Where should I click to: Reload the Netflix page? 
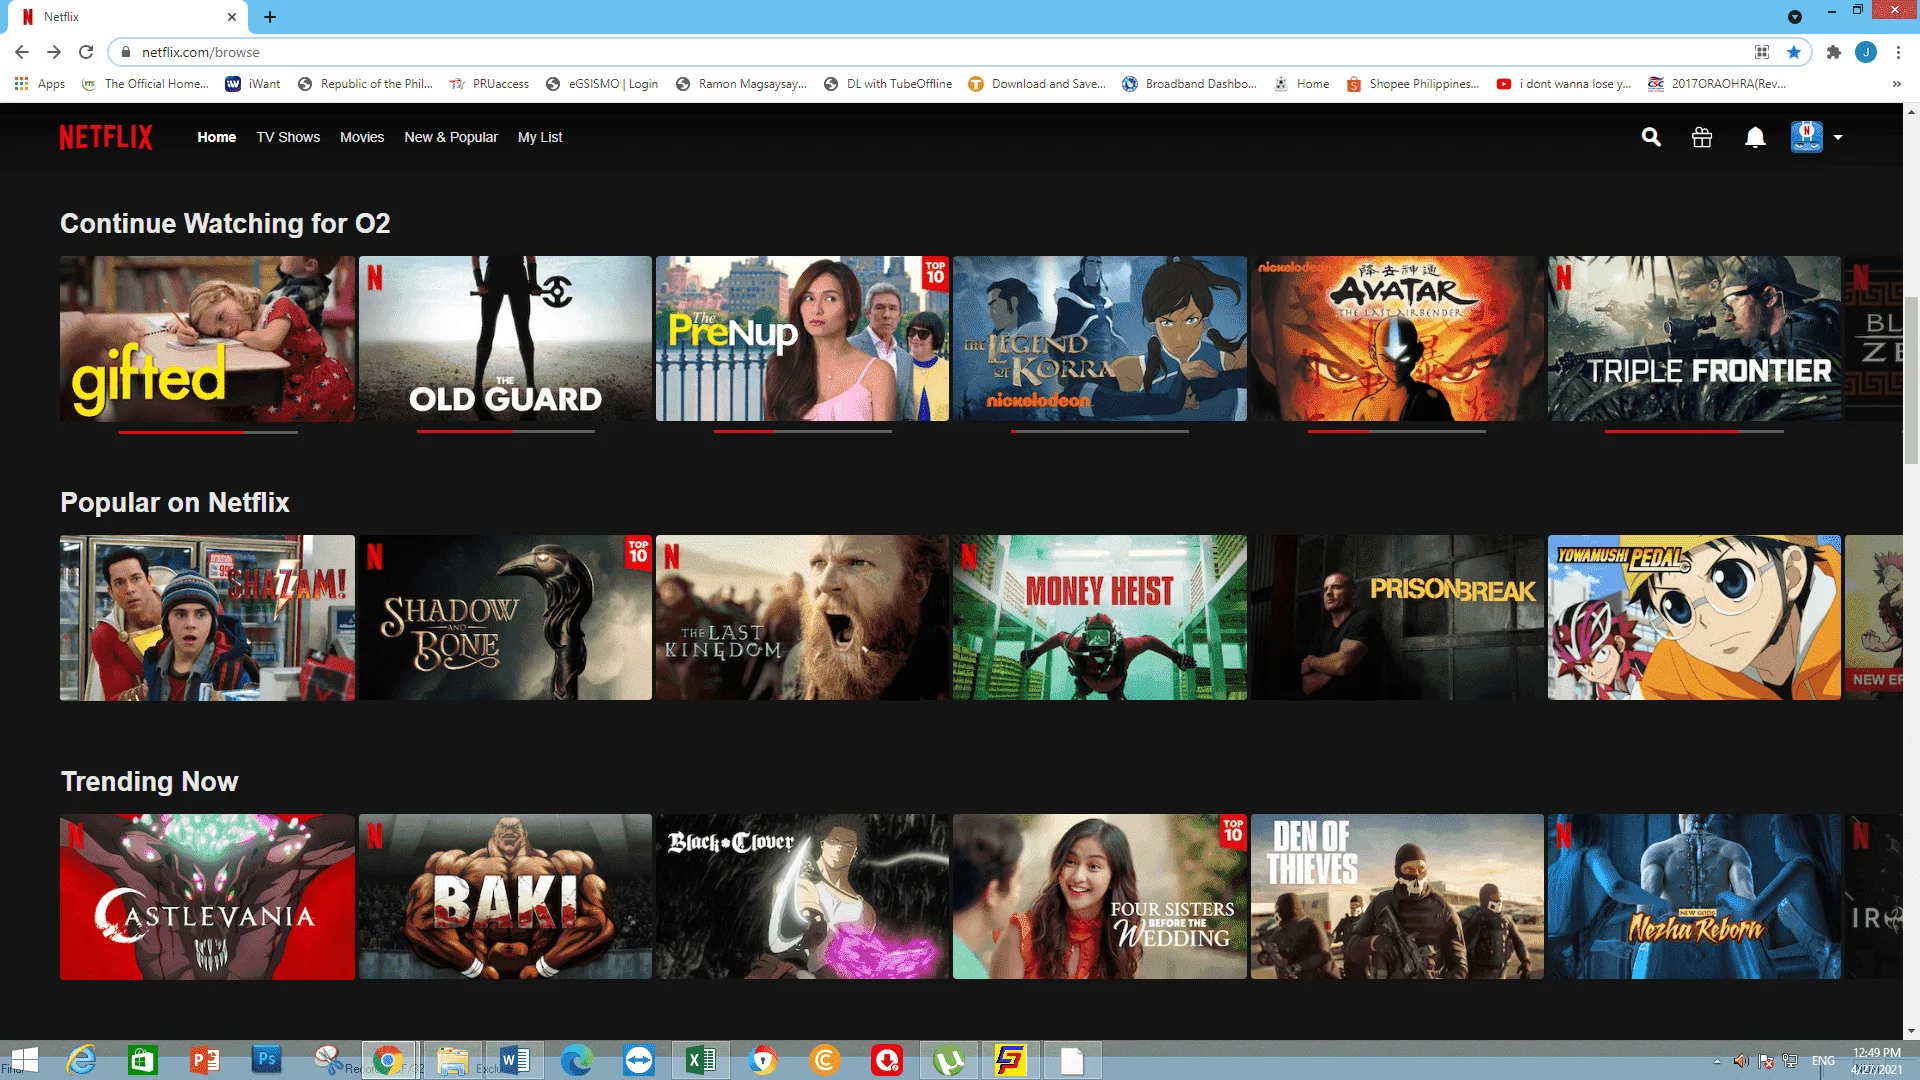click(x=86, y=52)
